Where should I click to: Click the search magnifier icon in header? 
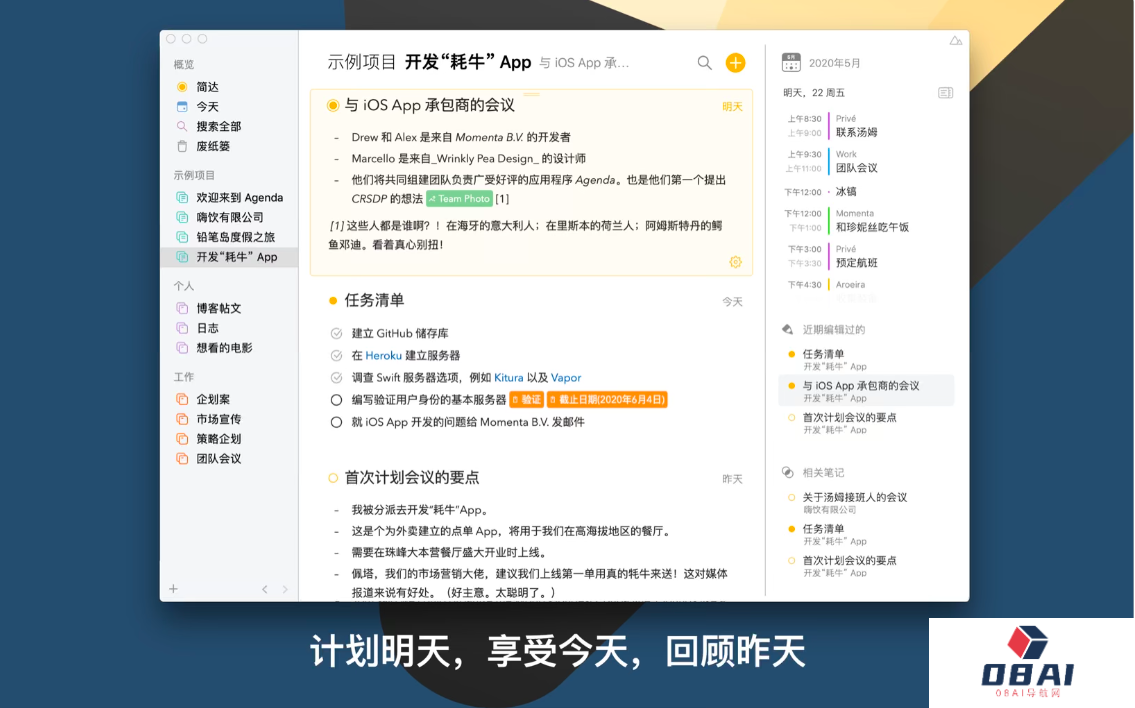(704, 63)
